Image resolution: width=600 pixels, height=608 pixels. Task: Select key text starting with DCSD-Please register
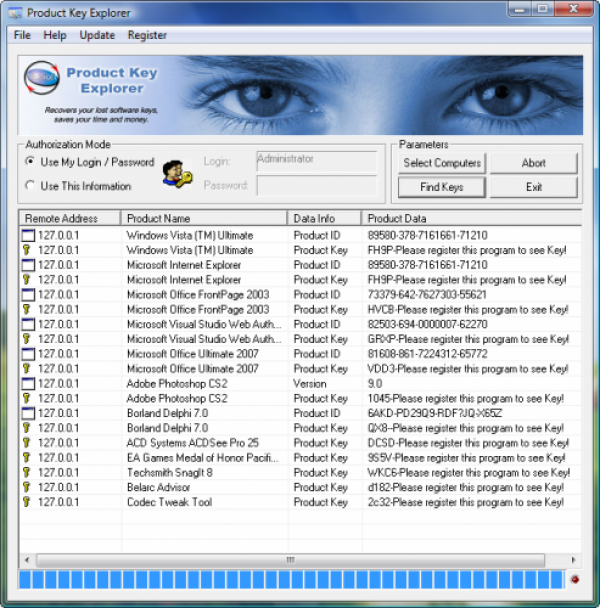coord(468,443)
